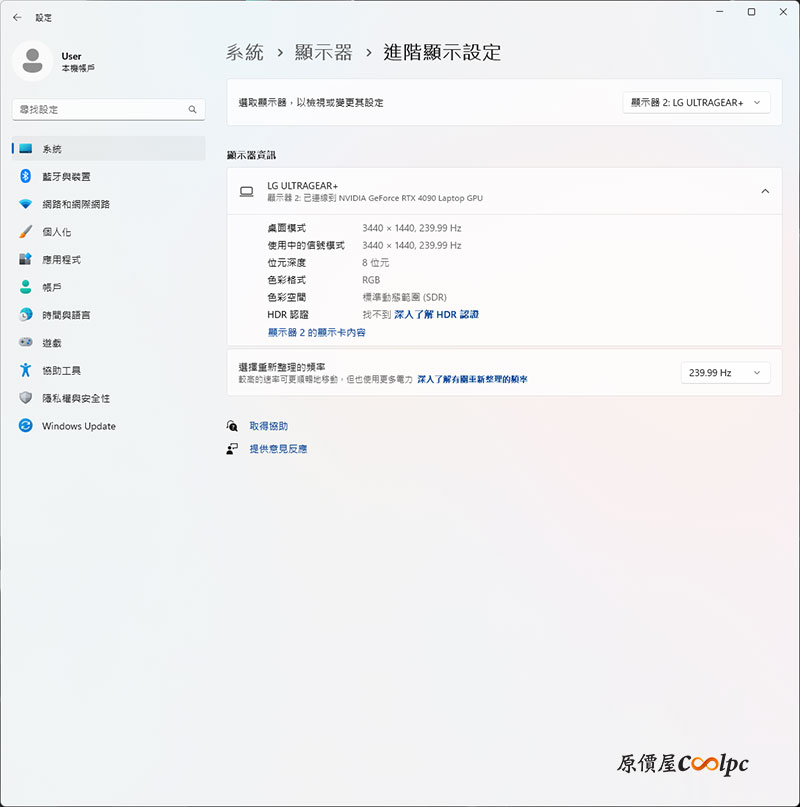Minimize the Settings window
Viewport: 800px width, 807px height.
720,11
